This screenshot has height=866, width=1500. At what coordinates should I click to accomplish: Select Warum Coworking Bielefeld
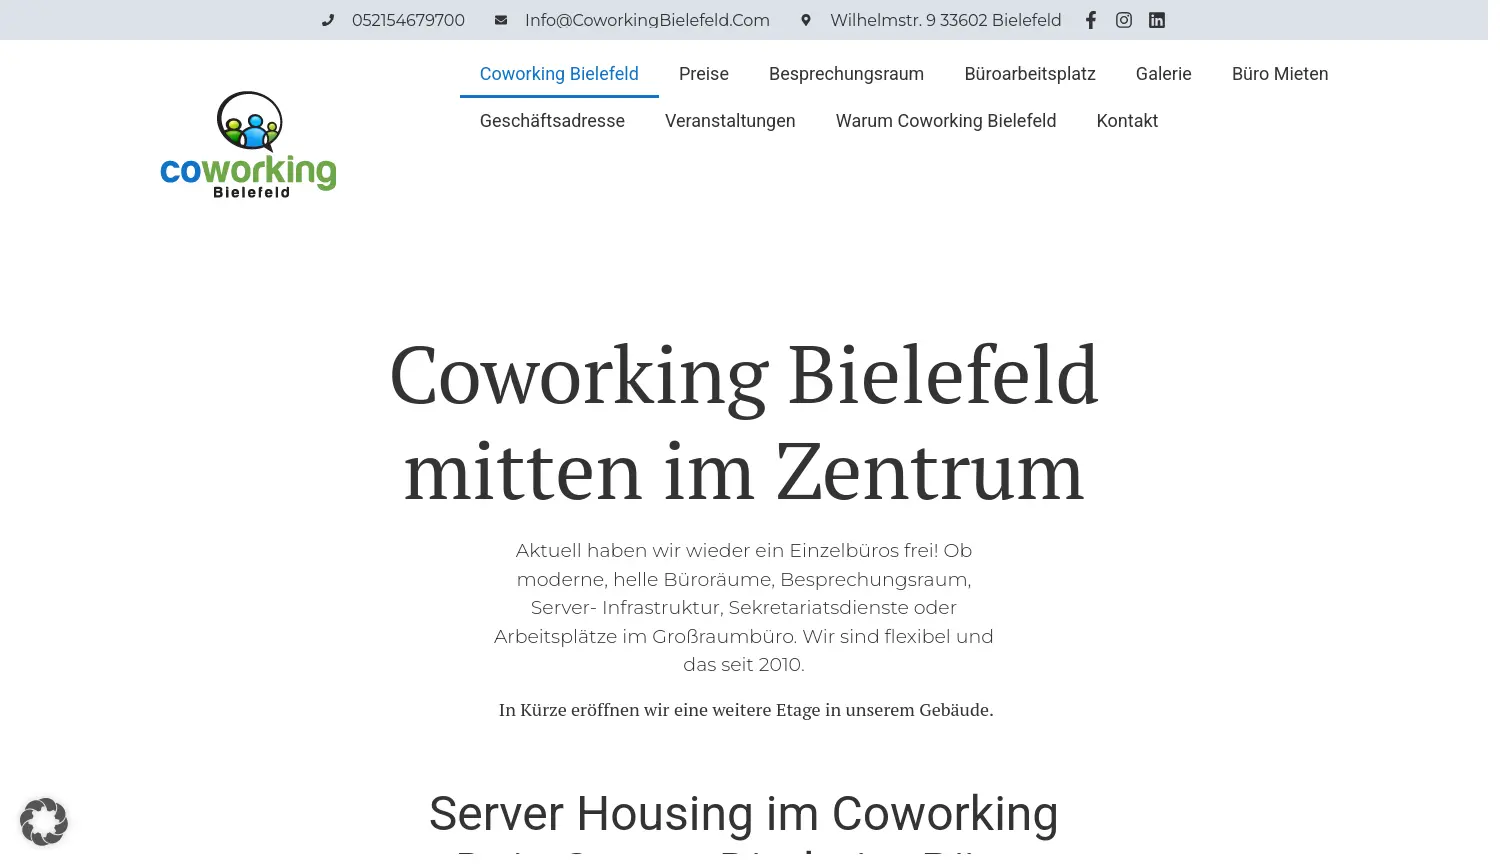coord(946,120)
